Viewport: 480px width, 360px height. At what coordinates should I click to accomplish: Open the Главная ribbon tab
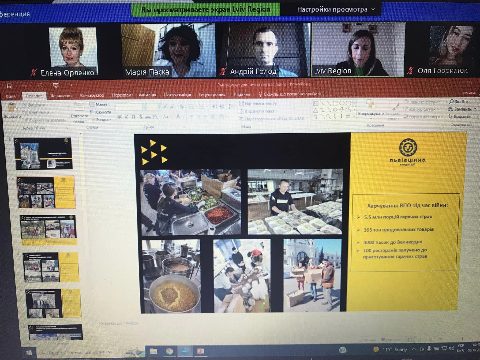tap(34, 96)
